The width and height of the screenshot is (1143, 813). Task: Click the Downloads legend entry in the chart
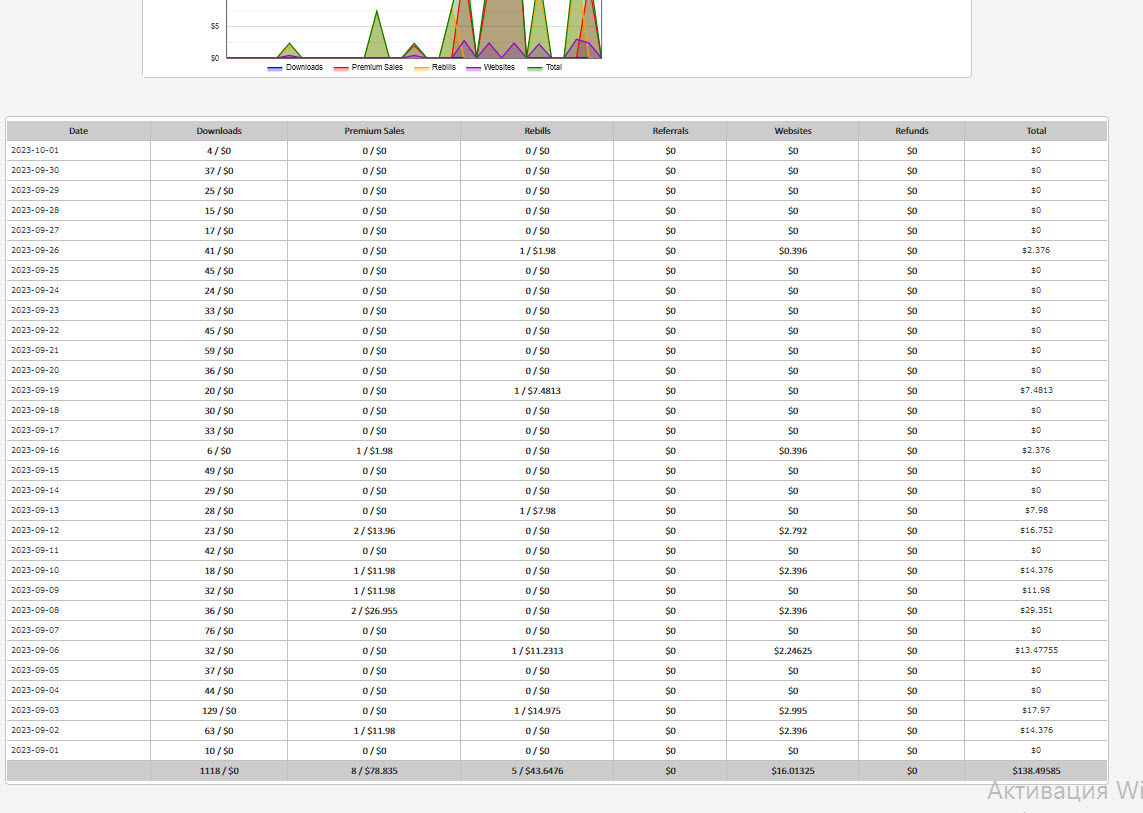[295, 67]
